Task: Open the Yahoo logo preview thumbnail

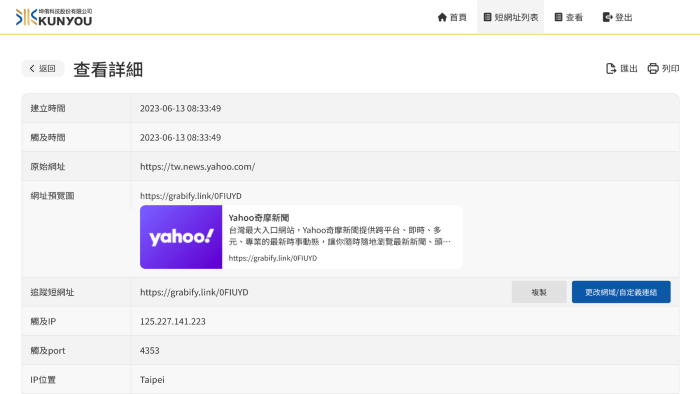Action: 181,237
